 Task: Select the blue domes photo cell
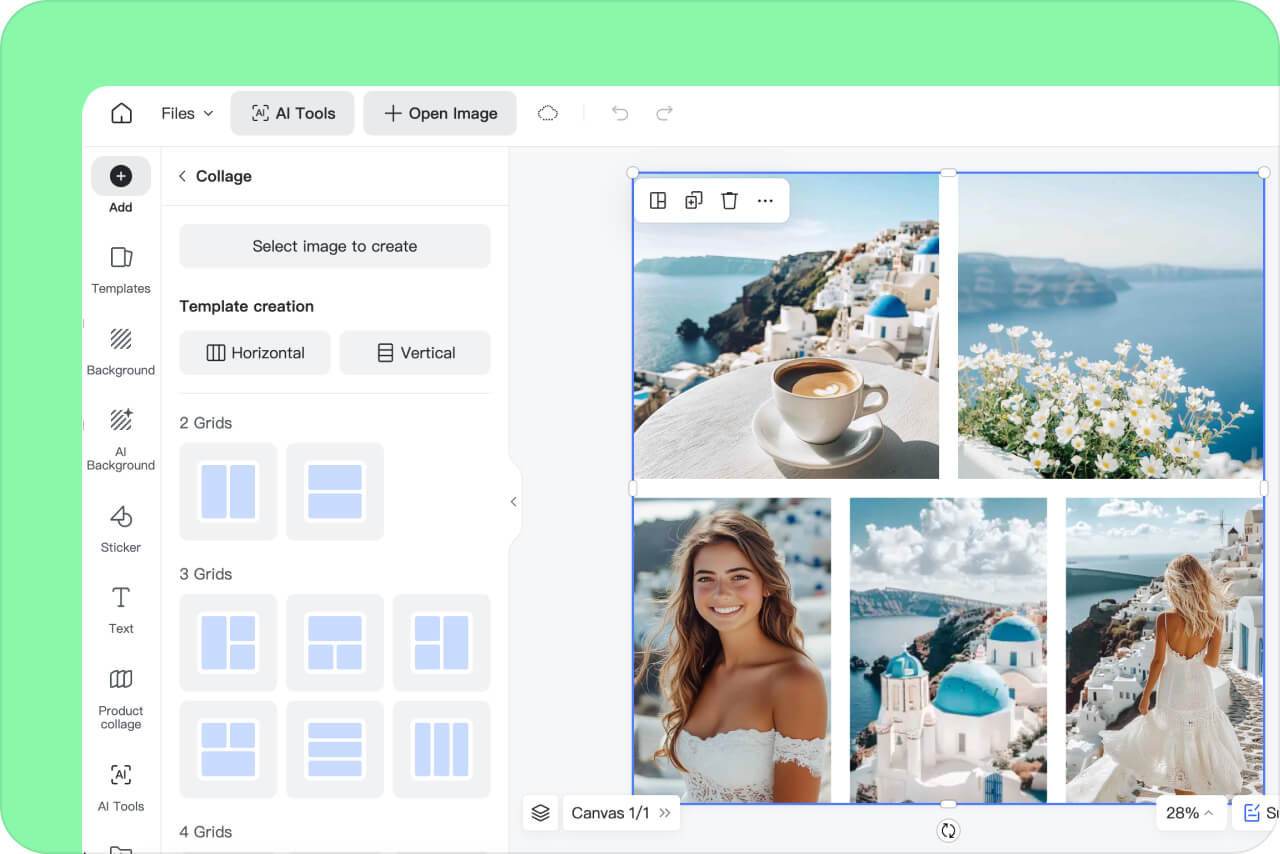(948, 650)
